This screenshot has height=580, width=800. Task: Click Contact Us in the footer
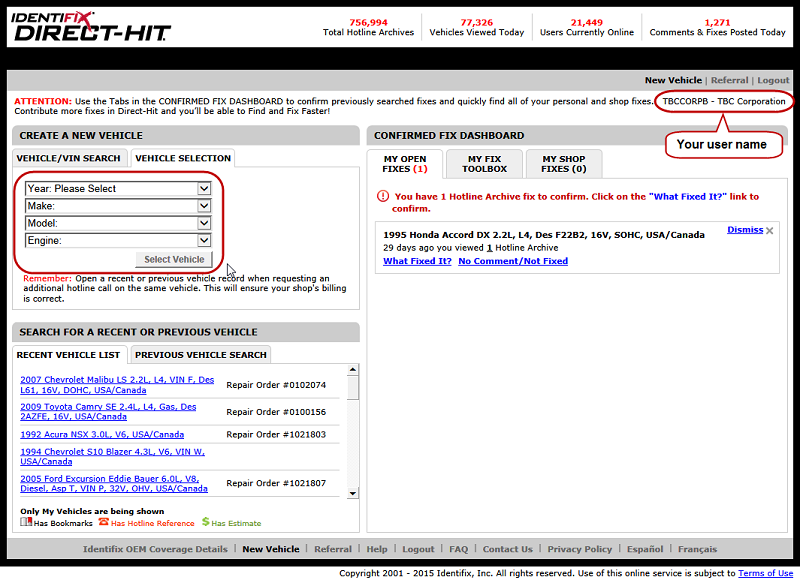pos(508,549)
